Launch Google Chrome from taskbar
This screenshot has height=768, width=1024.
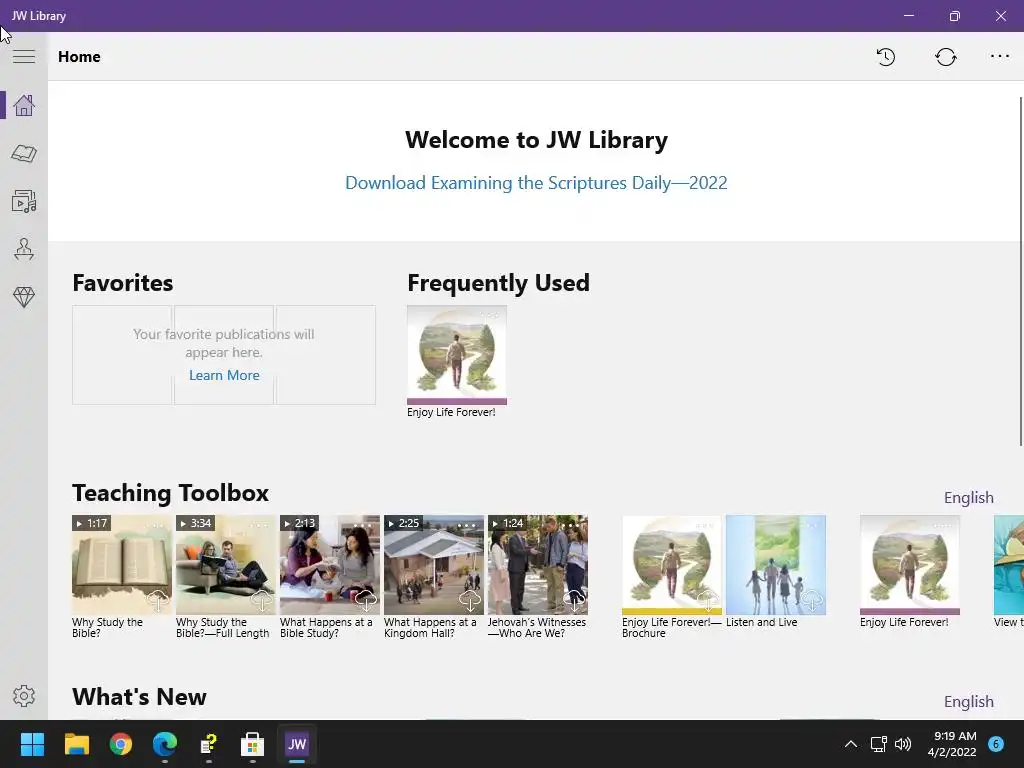coord(121,744)
